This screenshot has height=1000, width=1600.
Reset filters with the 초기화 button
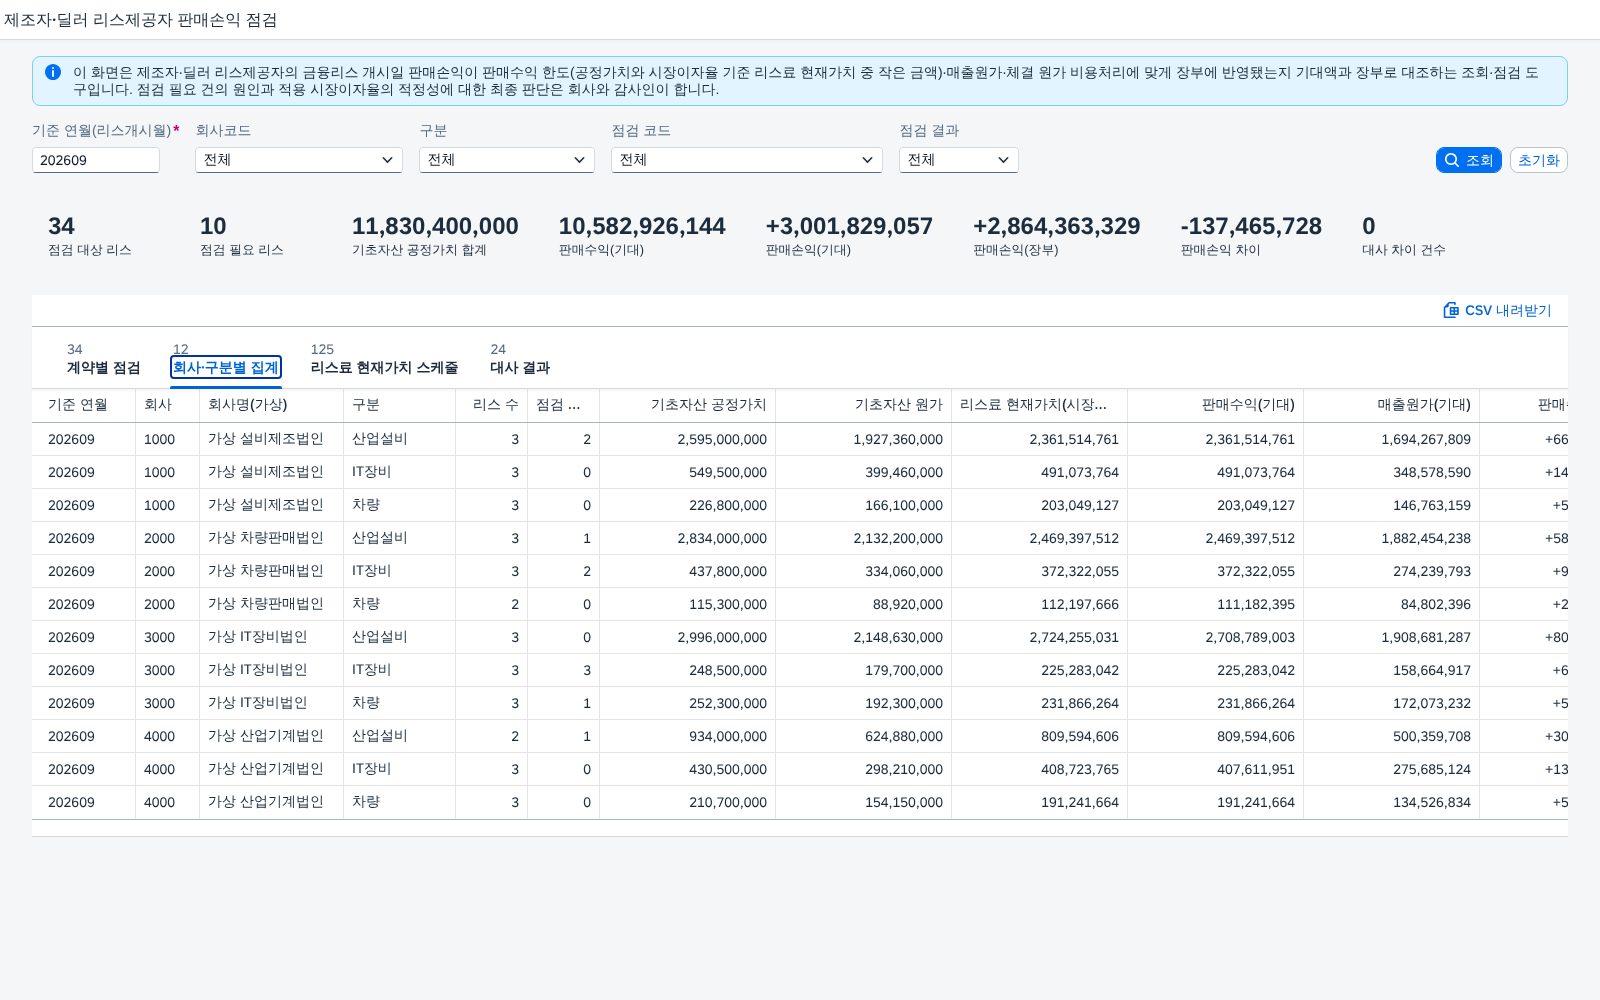pyautogui.click(x=1539, y=160)
